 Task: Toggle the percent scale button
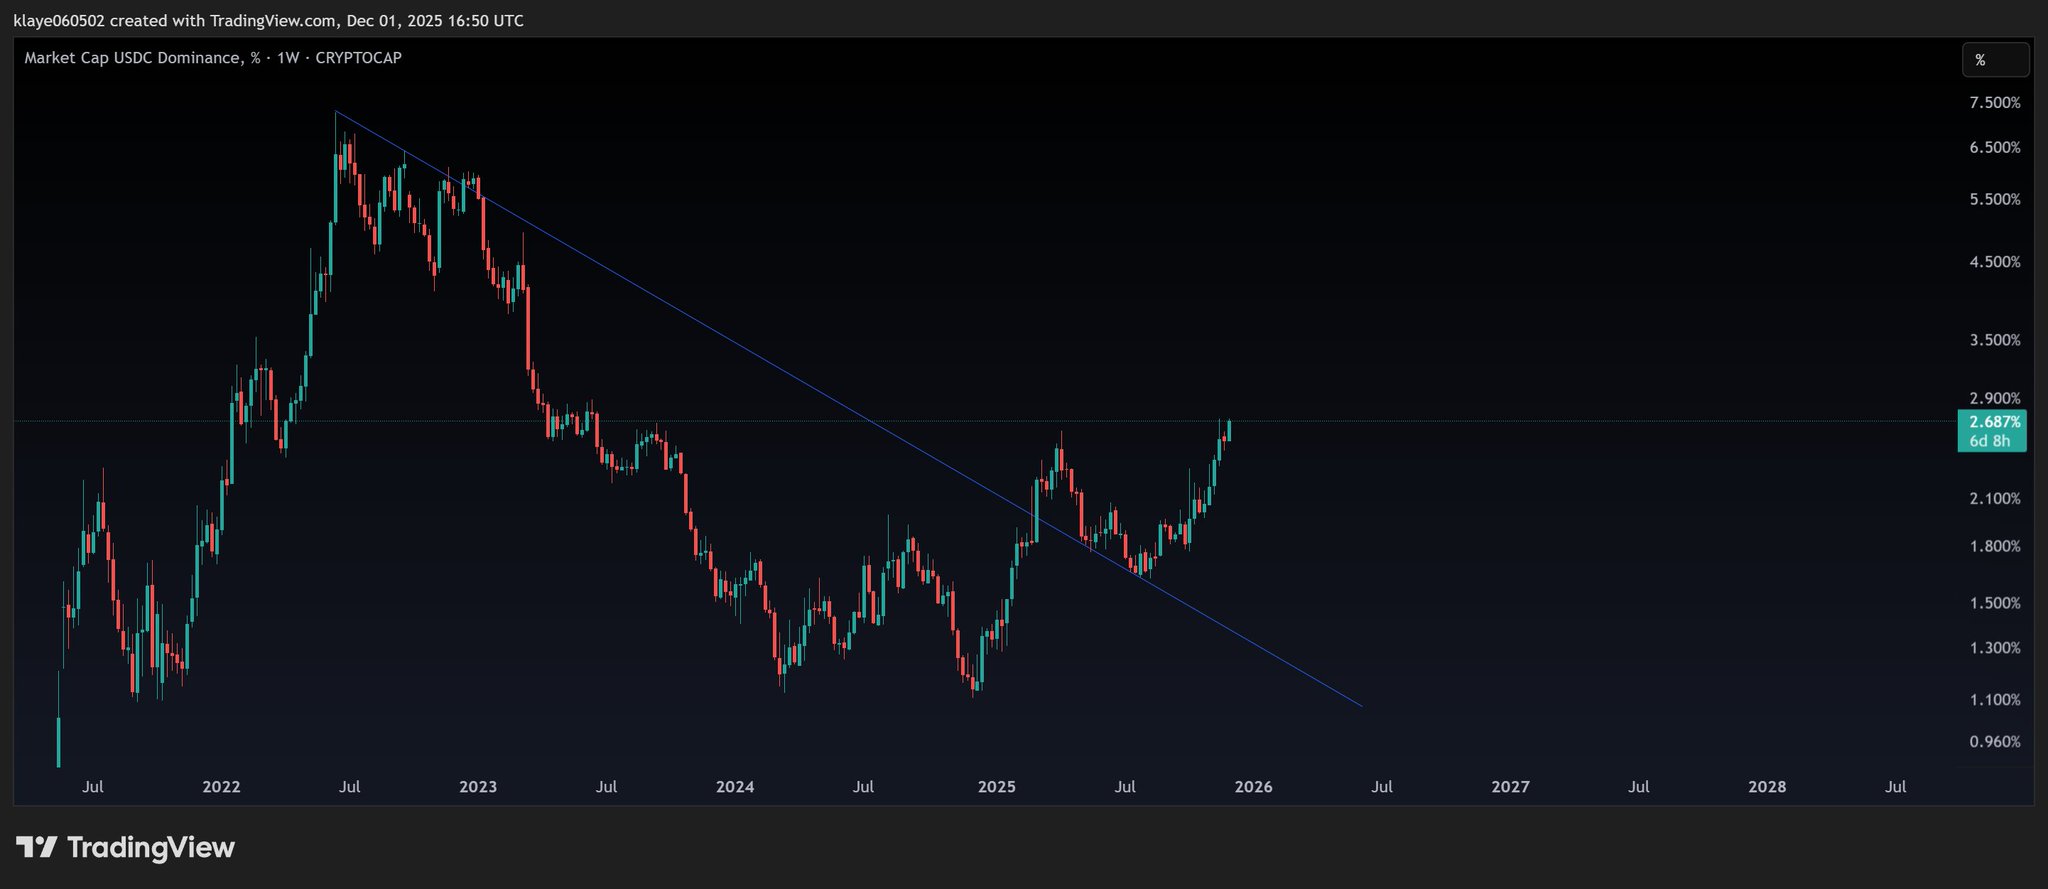(x=1994, y=60)
